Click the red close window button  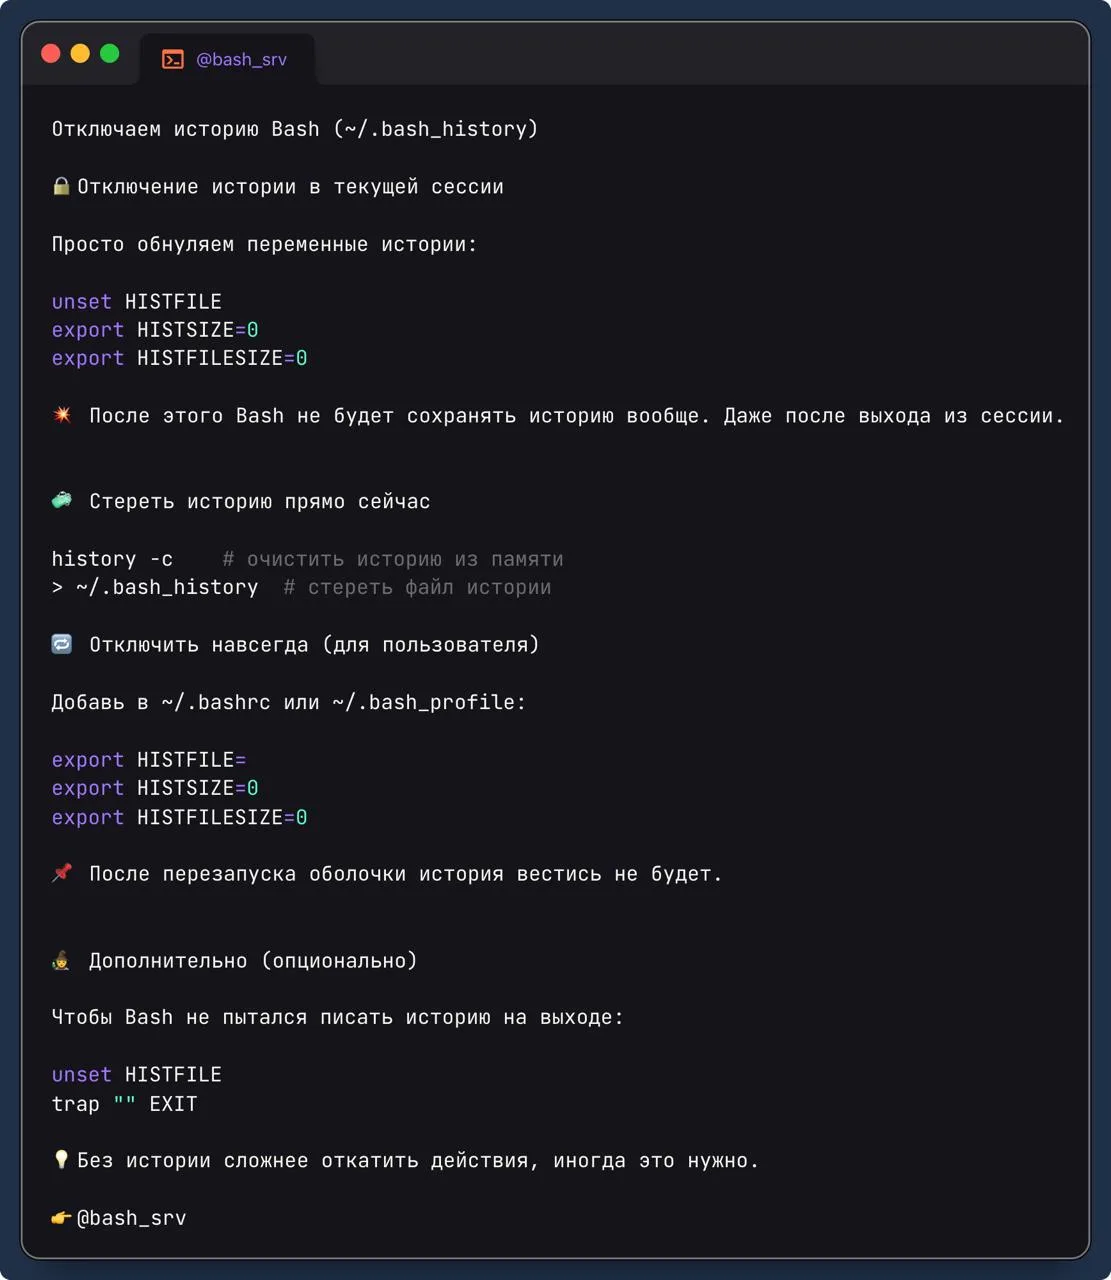tap(51, 54)
